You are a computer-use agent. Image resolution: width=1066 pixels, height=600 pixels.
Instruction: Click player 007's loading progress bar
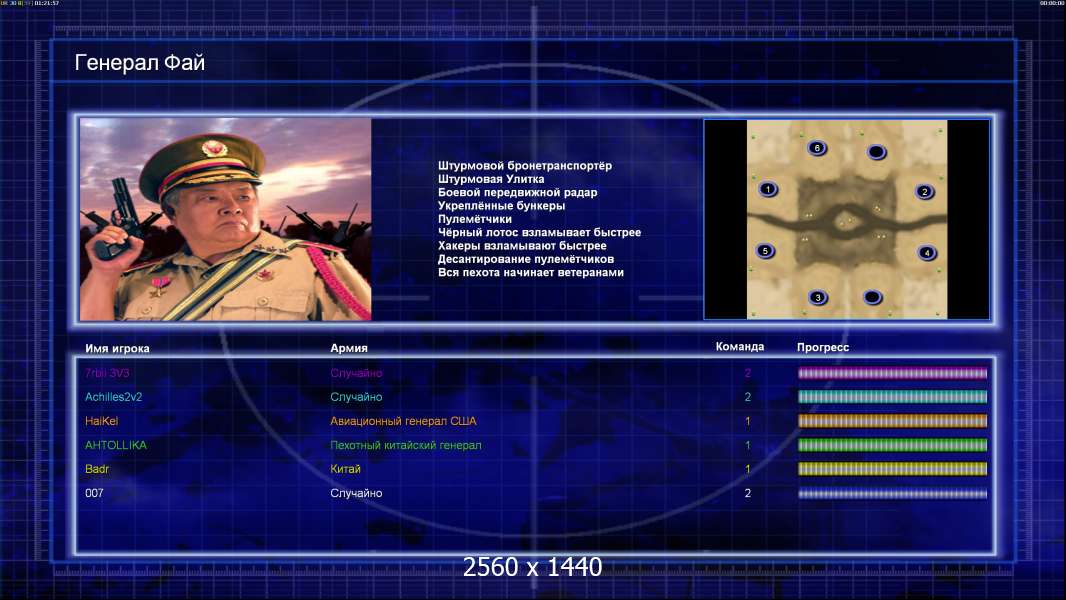[893, 494]
